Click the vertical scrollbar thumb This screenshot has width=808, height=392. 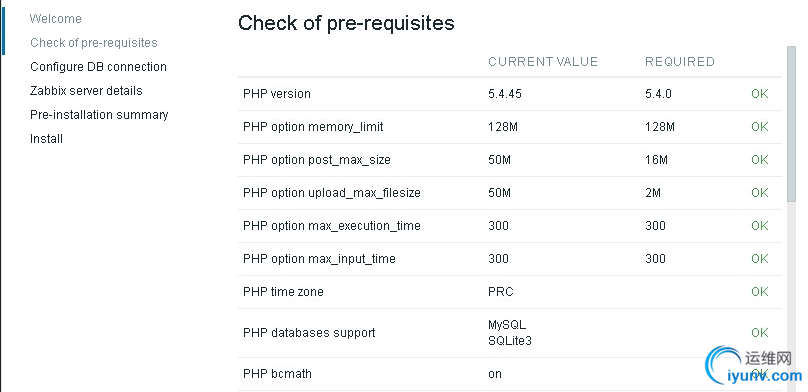click(x=792, y=124)
